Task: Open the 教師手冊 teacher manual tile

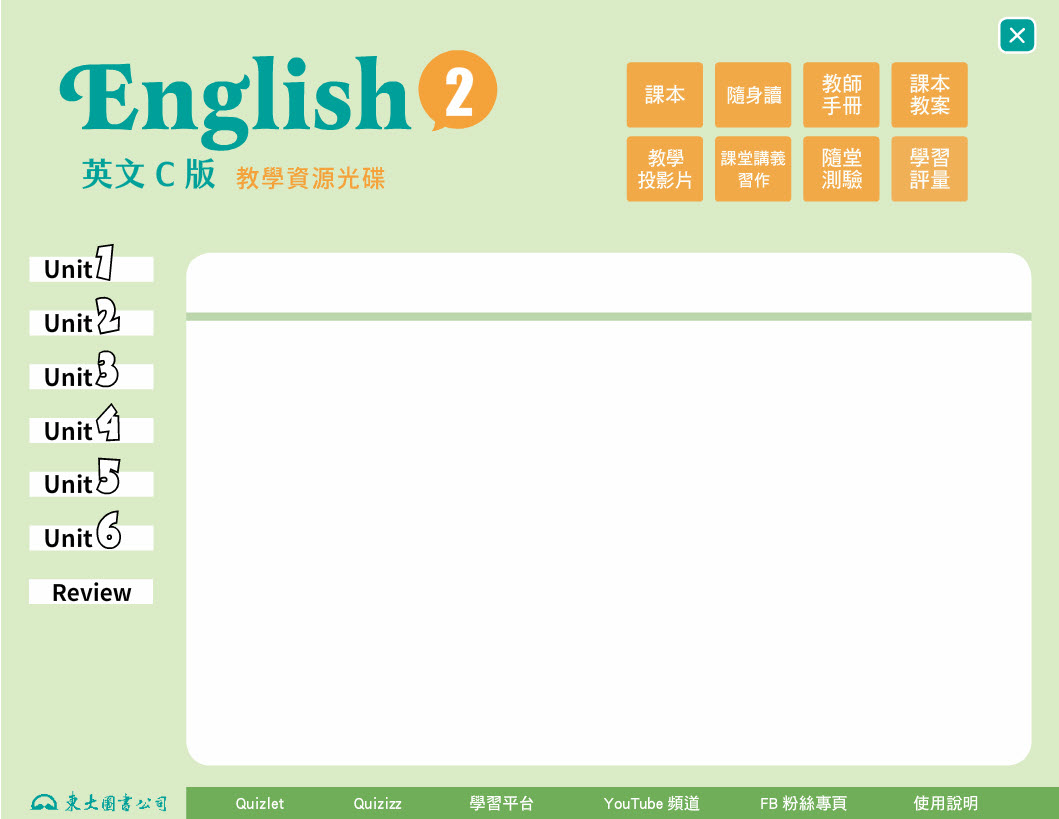Action: coord(841,95)
